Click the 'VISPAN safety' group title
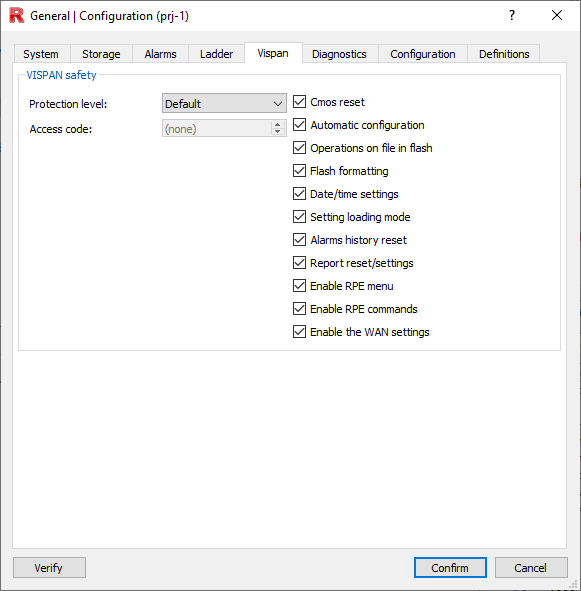Image resolution: width=581 pixels, height=591 pixels. (x=61, y=75)
